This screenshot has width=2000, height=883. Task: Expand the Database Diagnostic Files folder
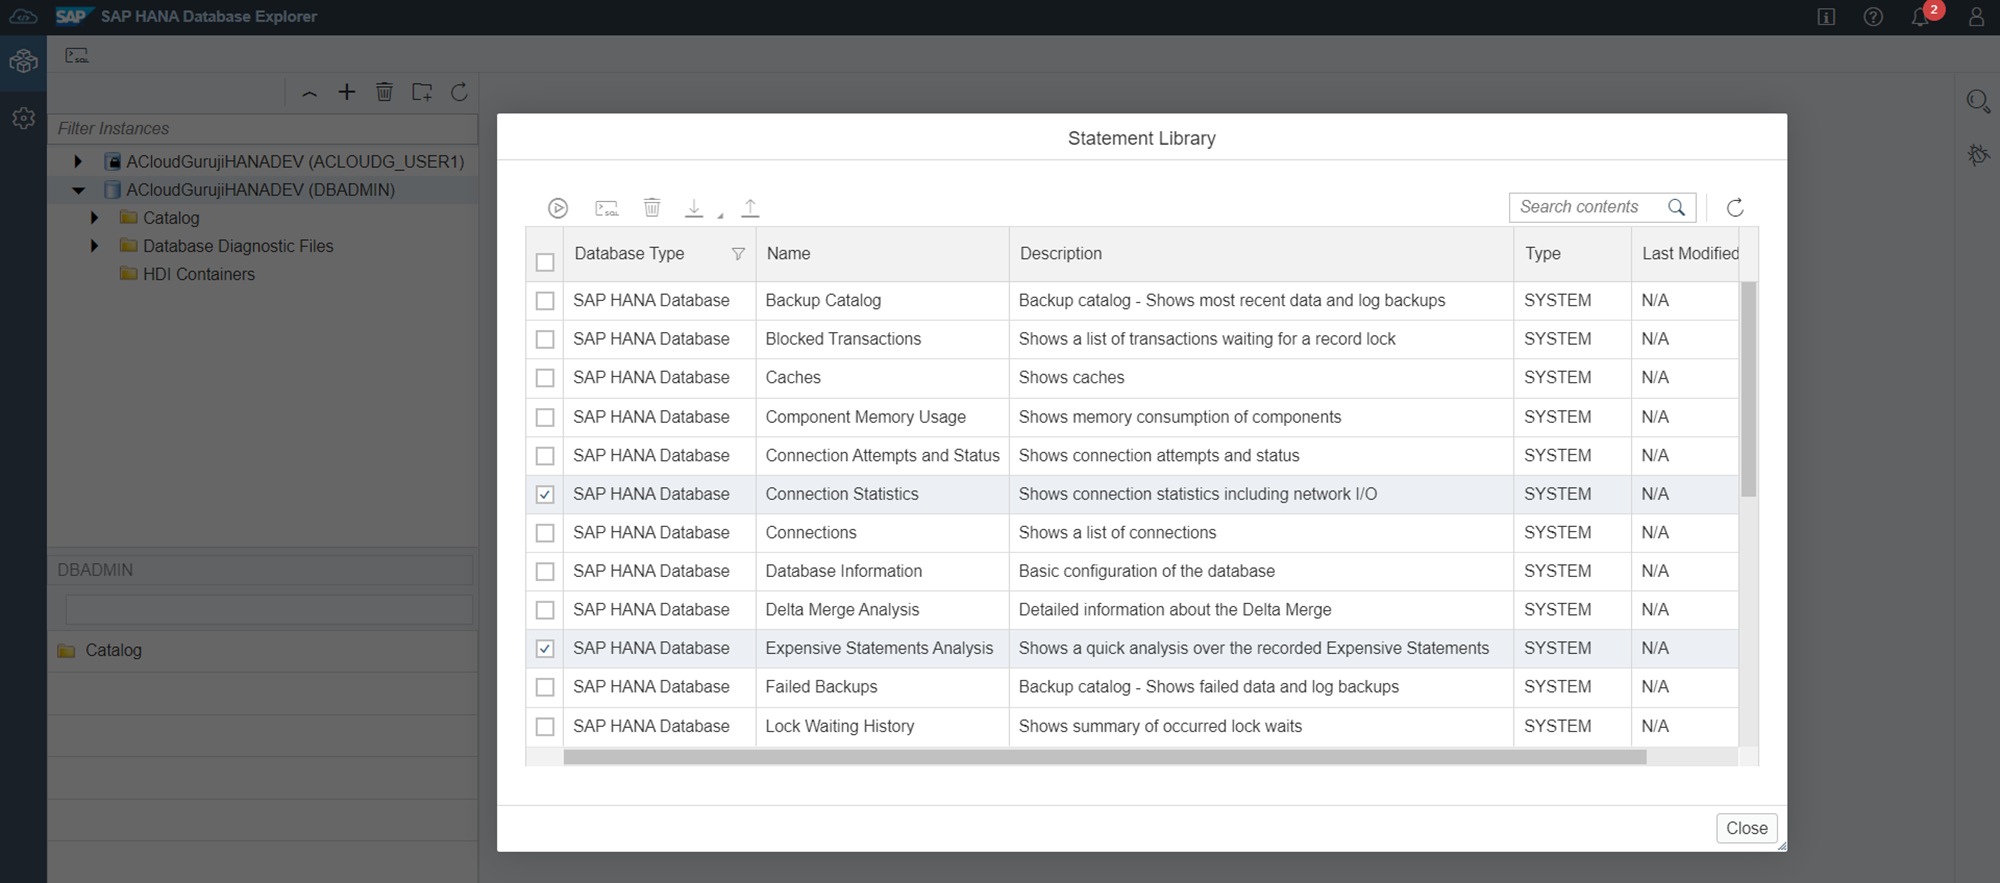click(94, 246)
